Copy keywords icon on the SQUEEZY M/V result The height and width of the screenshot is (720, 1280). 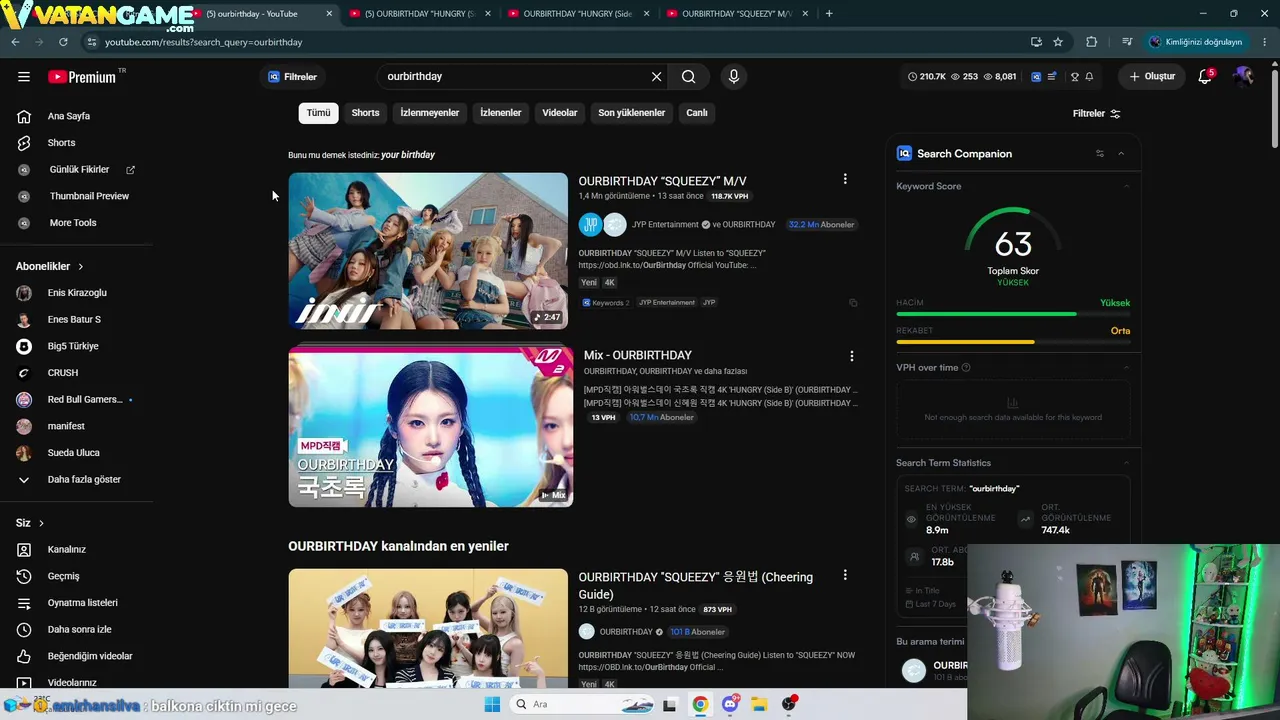point(853,303)
